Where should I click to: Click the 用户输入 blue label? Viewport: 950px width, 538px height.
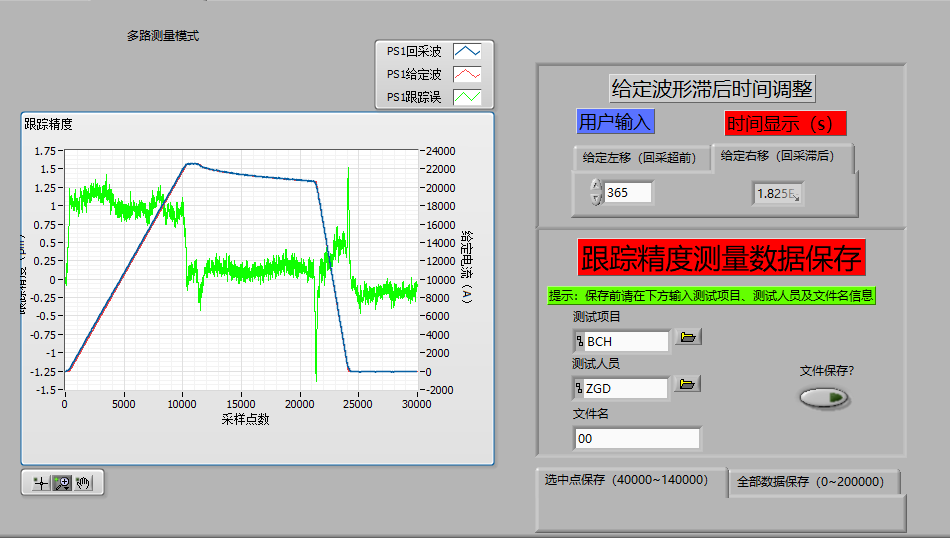point(615,122)
